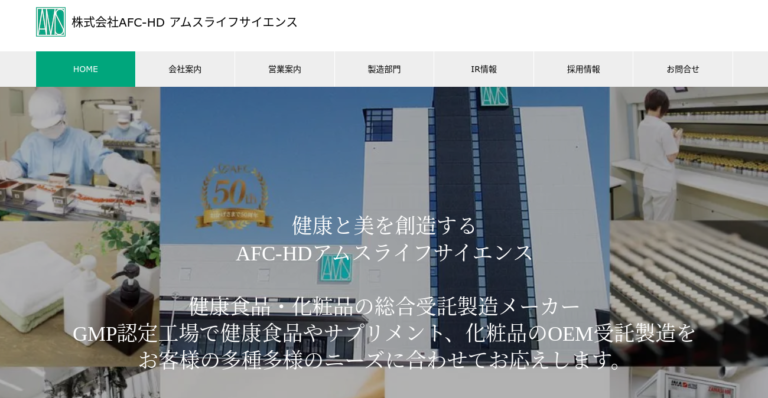The width and height of the screenshot is (768, 398).
Task: Open the 50th anniversary gold emblem
Action: coord(234,197)
